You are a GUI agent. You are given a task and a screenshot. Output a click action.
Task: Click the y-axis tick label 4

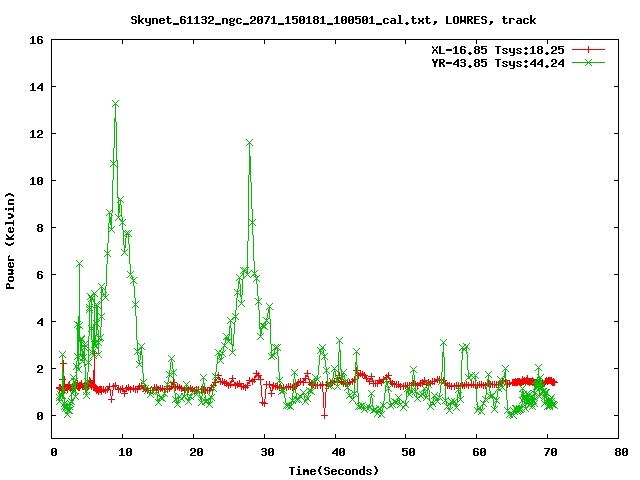40,322
